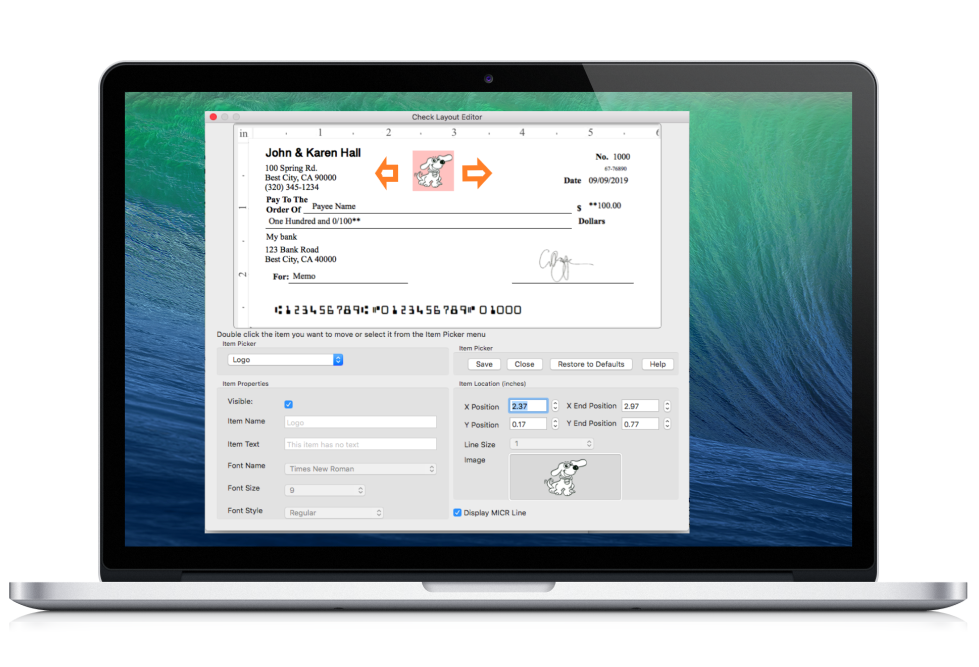Toggle the Visible checkbox

point(289,404)
